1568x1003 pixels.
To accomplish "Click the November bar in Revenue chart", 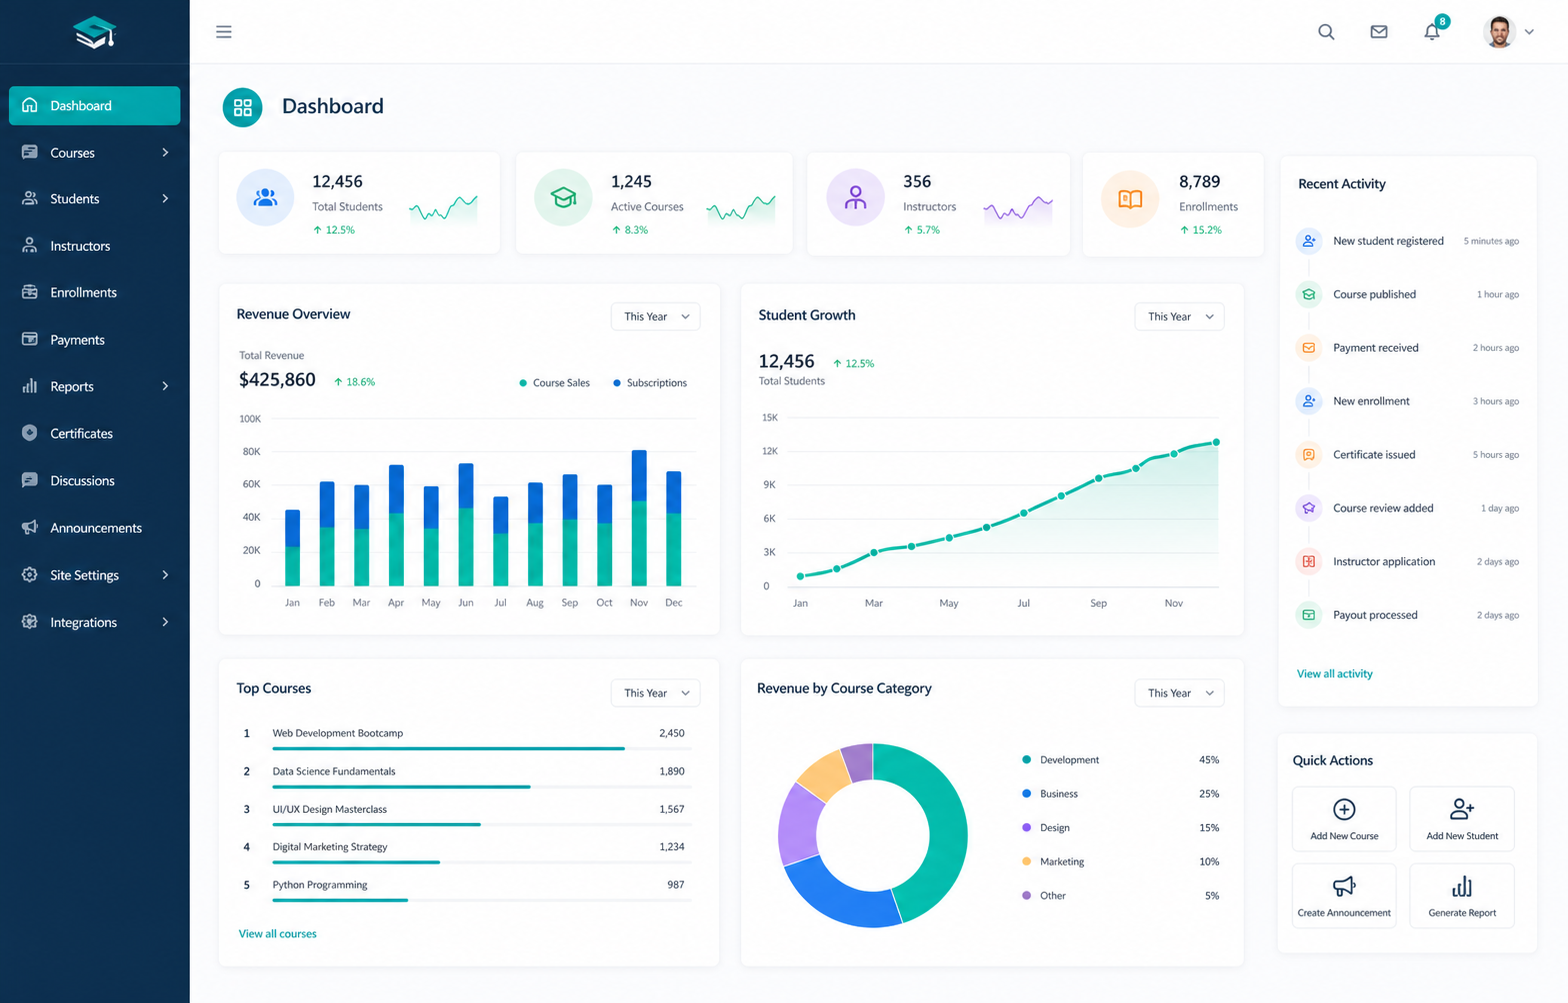I will 639,518.
